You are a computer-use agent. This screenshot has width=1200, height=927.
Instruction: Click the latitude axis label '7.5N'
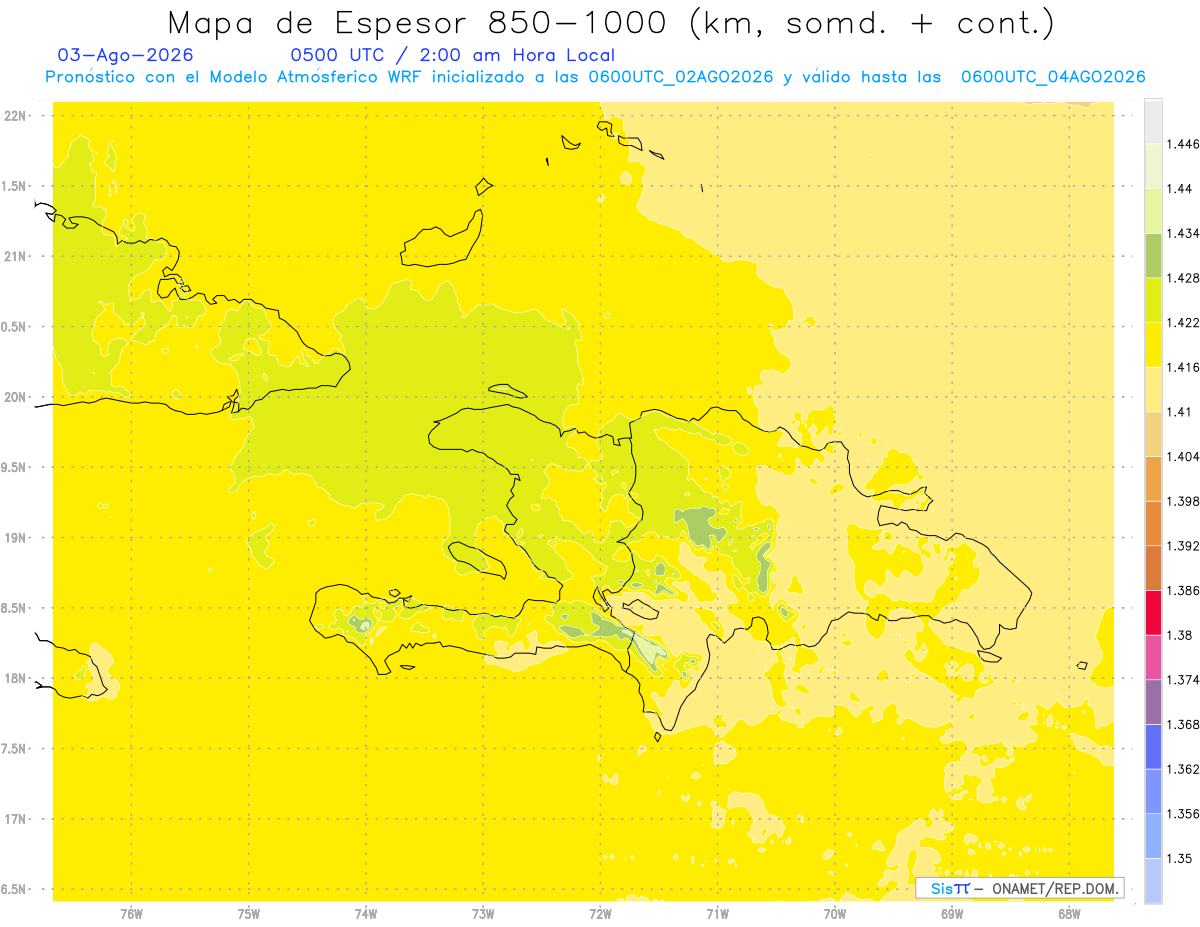point(14,749)
